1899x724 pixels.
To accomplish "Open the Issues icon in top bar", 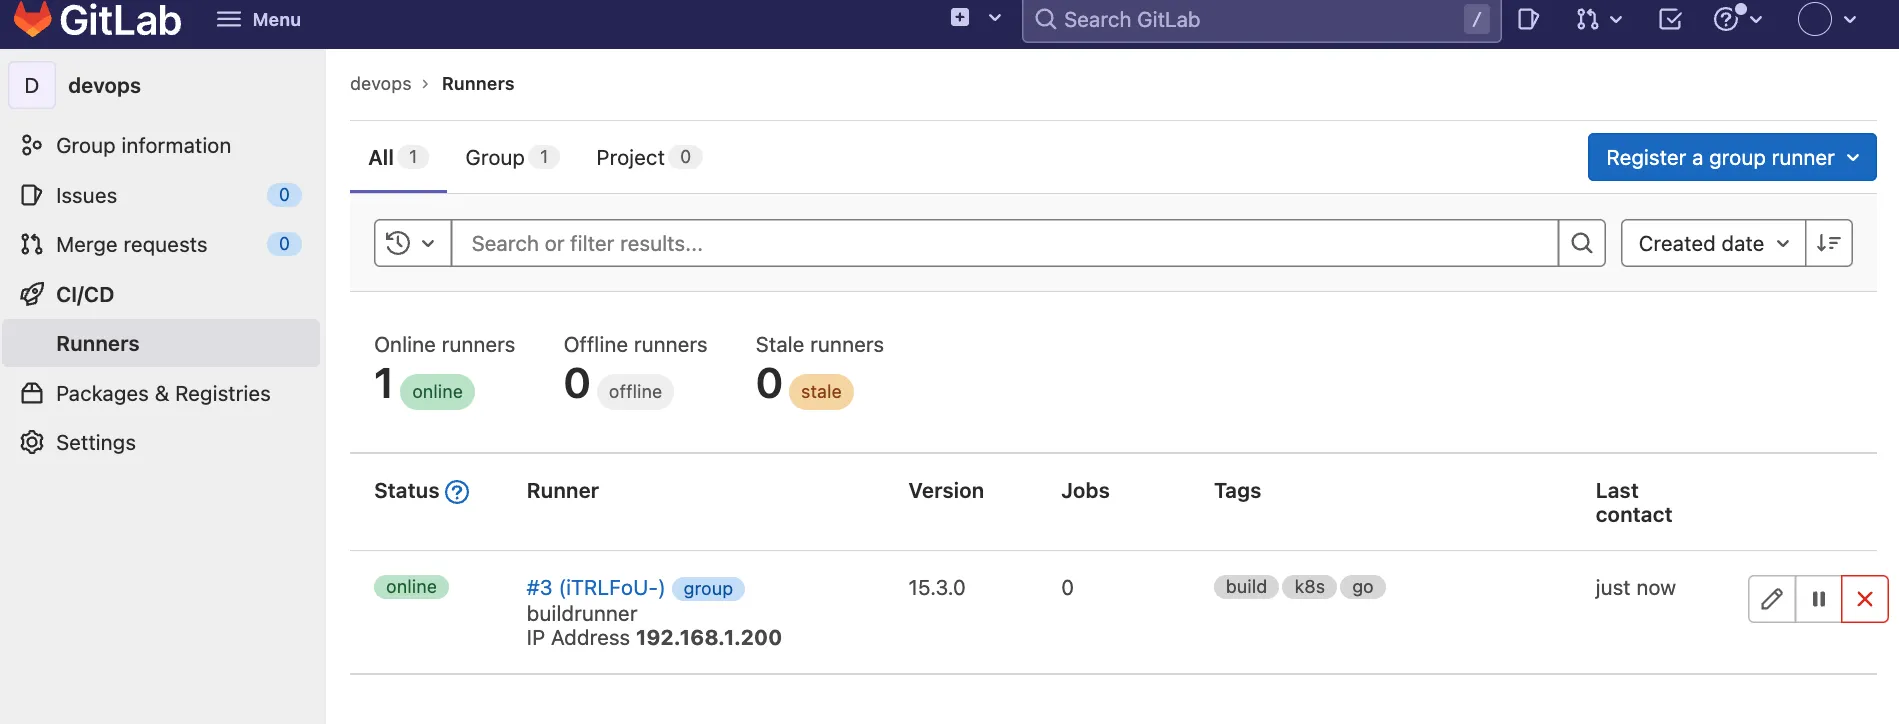I will 1527,19.
